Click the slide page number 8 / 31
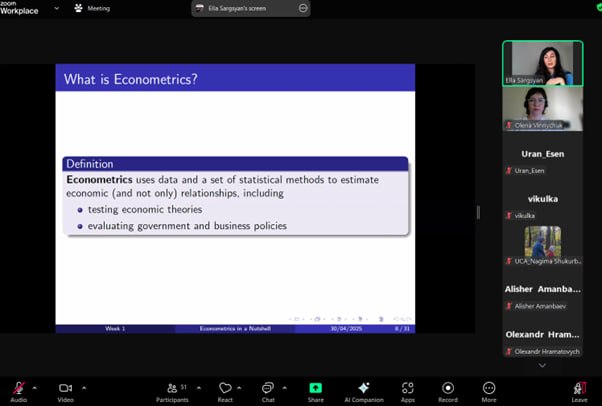 click(x=402, y=329)
